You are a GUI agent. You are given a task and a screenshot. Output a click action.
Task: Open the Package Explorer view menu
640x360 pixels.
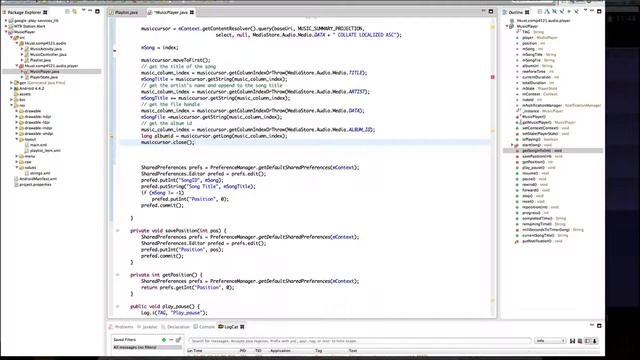pyautogui.click(x=83, y=11)
